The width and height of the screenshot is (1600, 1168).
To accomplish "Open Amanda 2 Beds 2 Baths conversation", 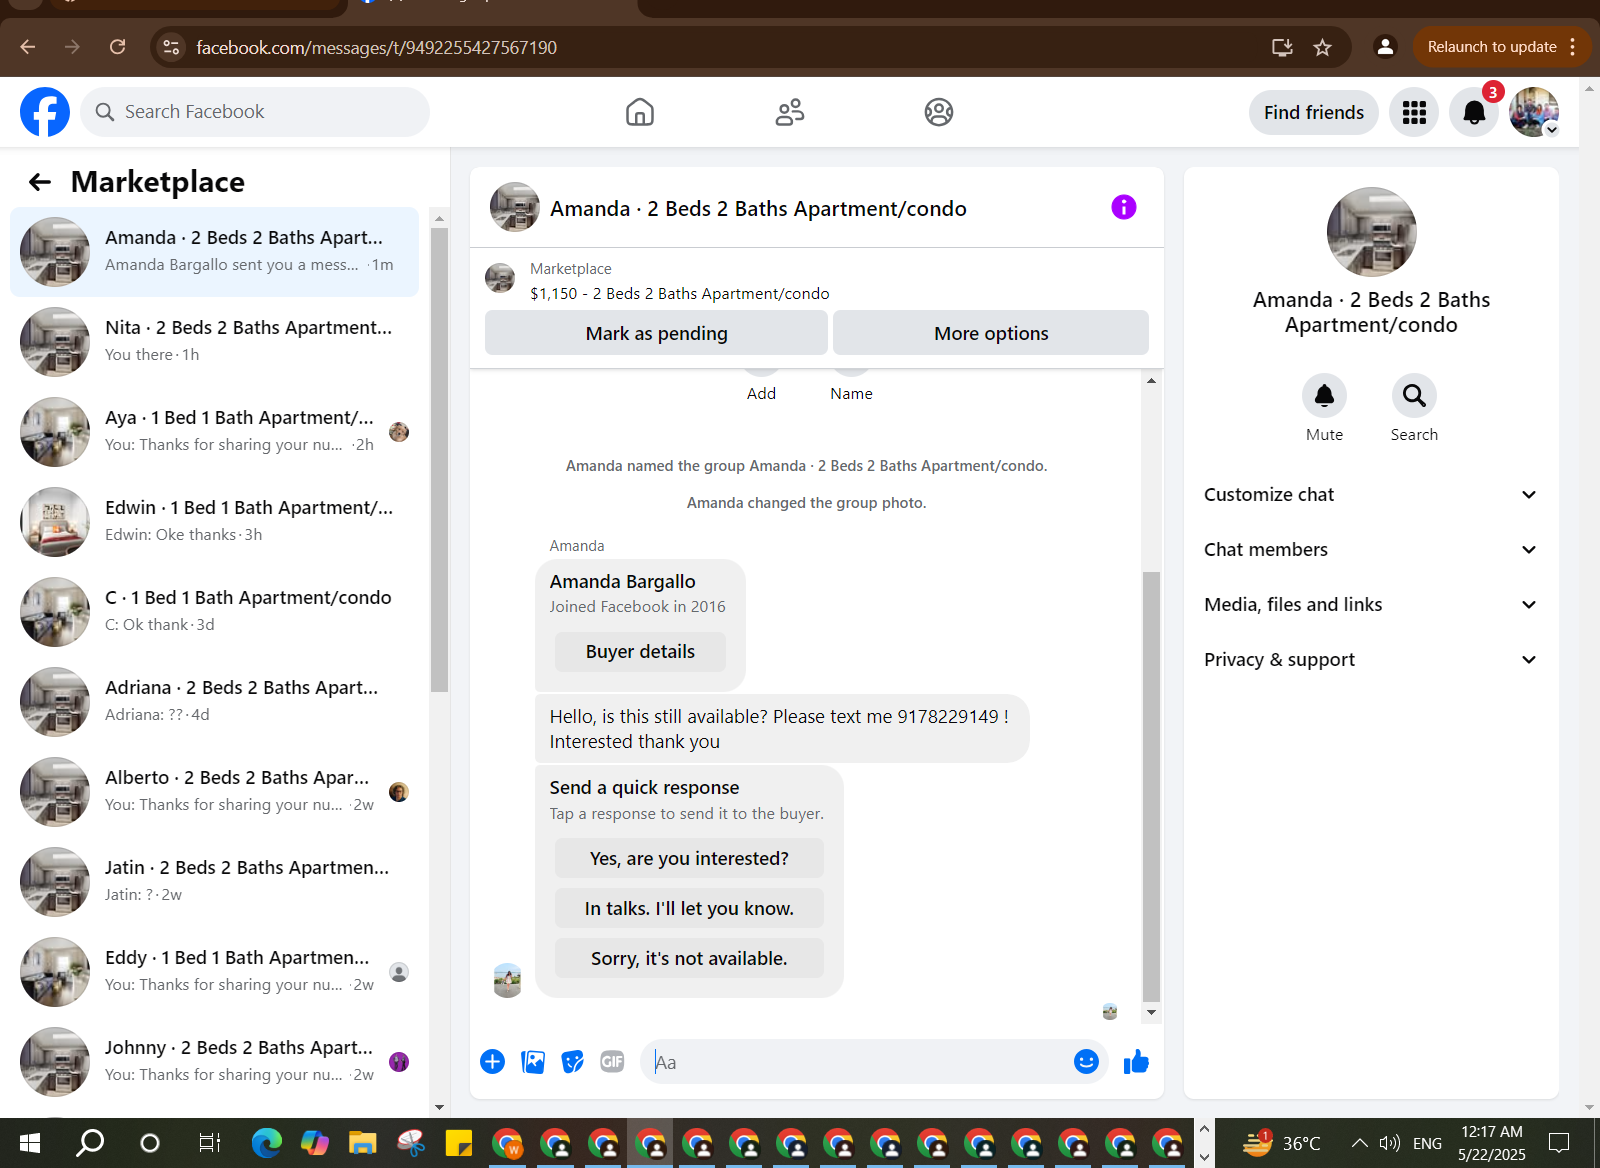I will tap(214, 252).
